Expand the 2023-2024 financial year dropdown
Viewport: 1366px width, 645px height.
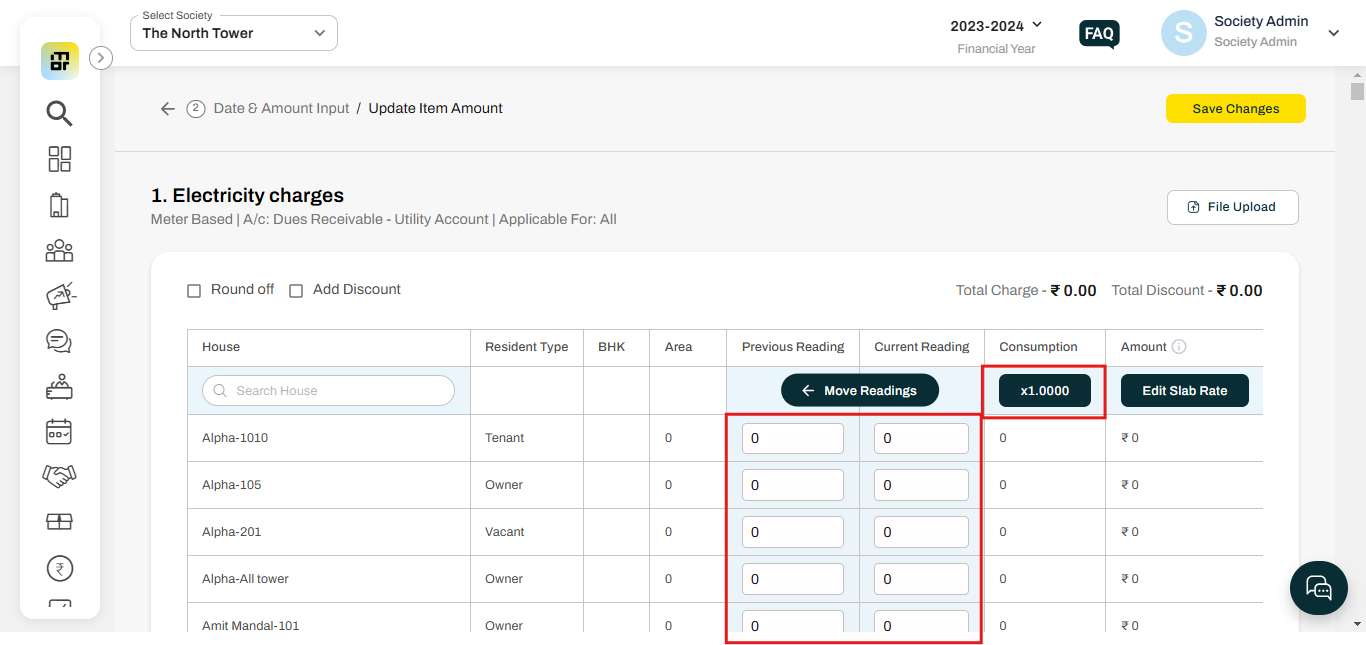click(x=996, y=25)
